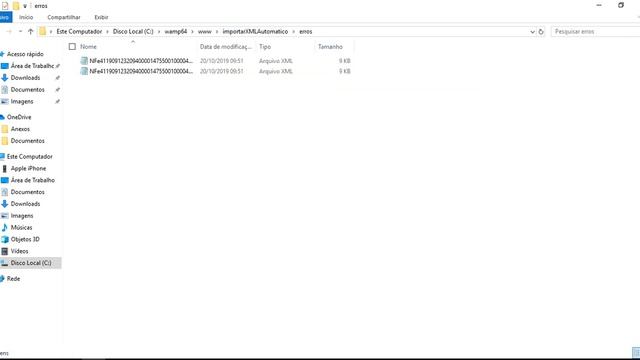The height and width of the screenshot is (360, 640).
Task: Click the properties checkmark icon in title bar
Action: pos(5,6)
